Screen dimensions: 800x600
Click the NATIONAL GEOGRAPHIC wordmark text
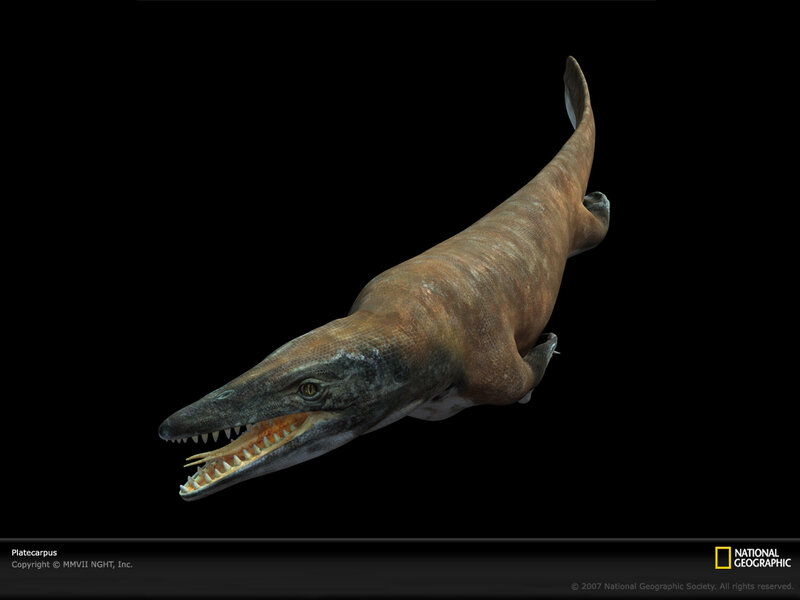[762, 558]
